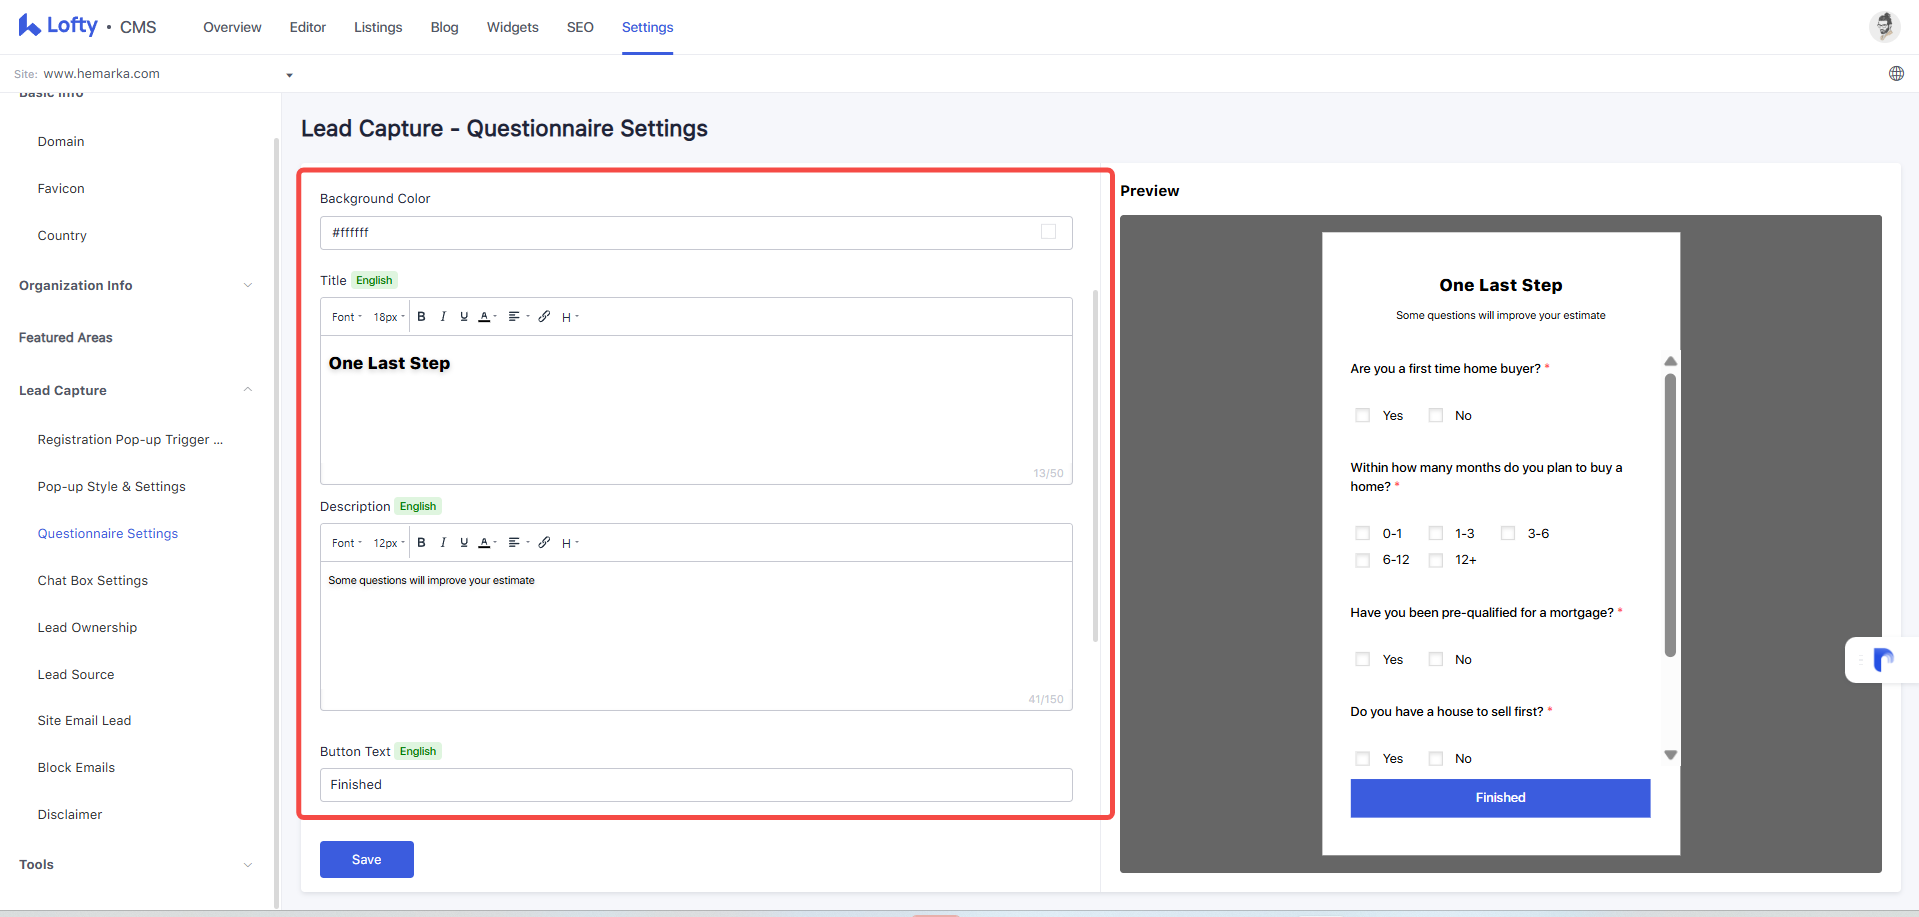Check the 3-6 months option
Viewport: 1919px width, 917px height.
click(1508, 533)
